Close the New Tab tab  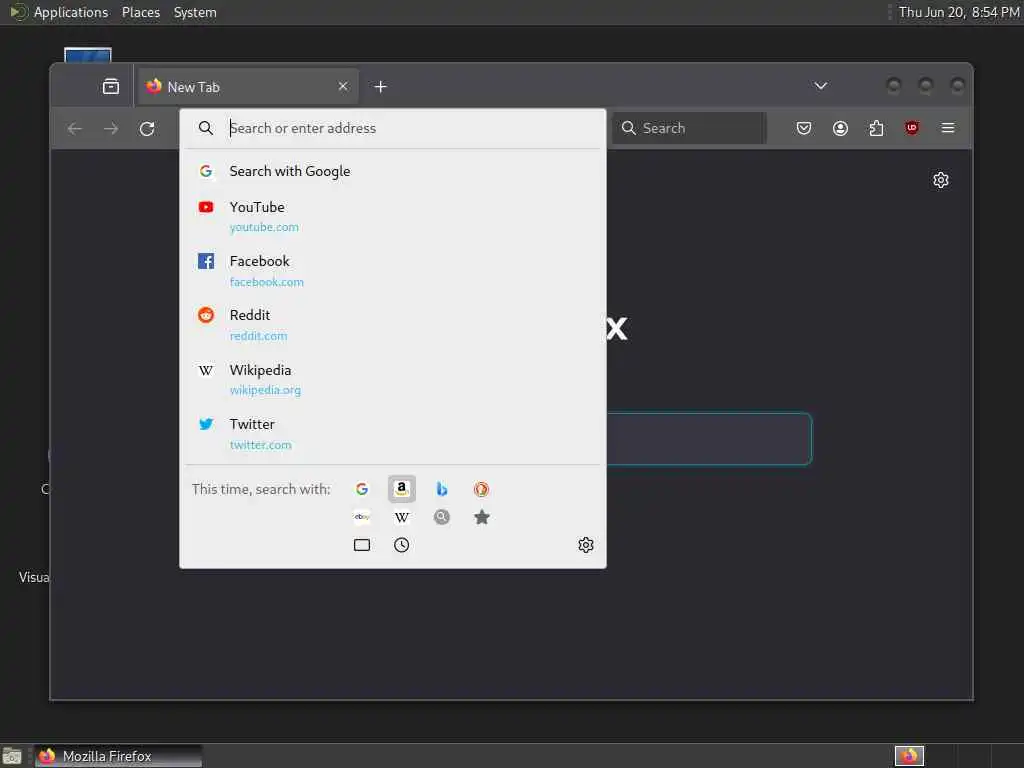coord(343,86)
